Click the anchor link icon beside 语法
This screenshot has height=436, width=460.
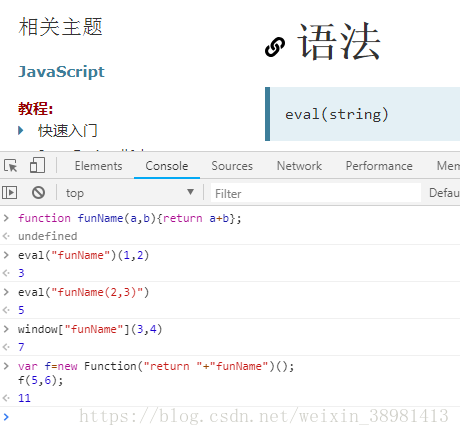click(275, 47)
